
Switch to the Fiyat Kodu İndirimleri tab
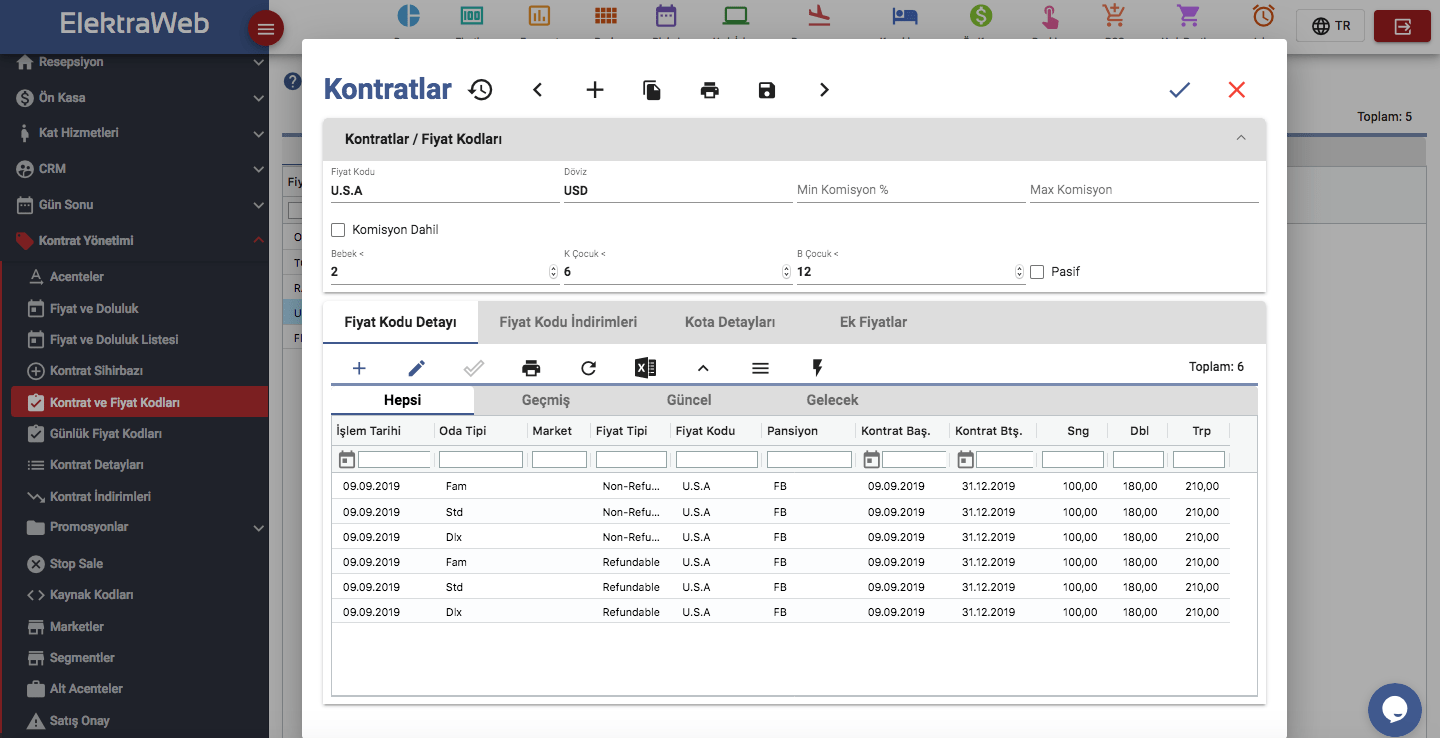(568, 322)
